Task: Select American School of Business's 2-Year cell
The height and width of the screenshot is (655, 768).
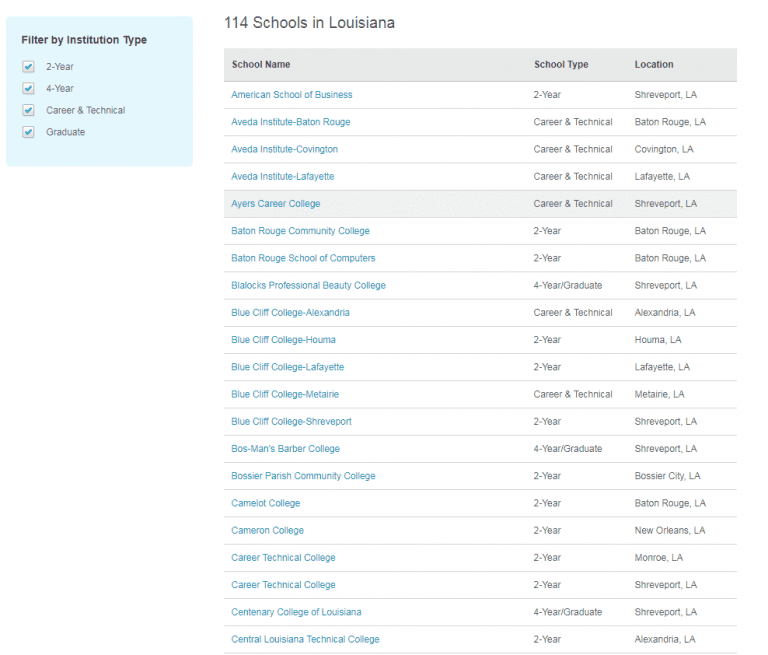Action: tap(547, 95)
